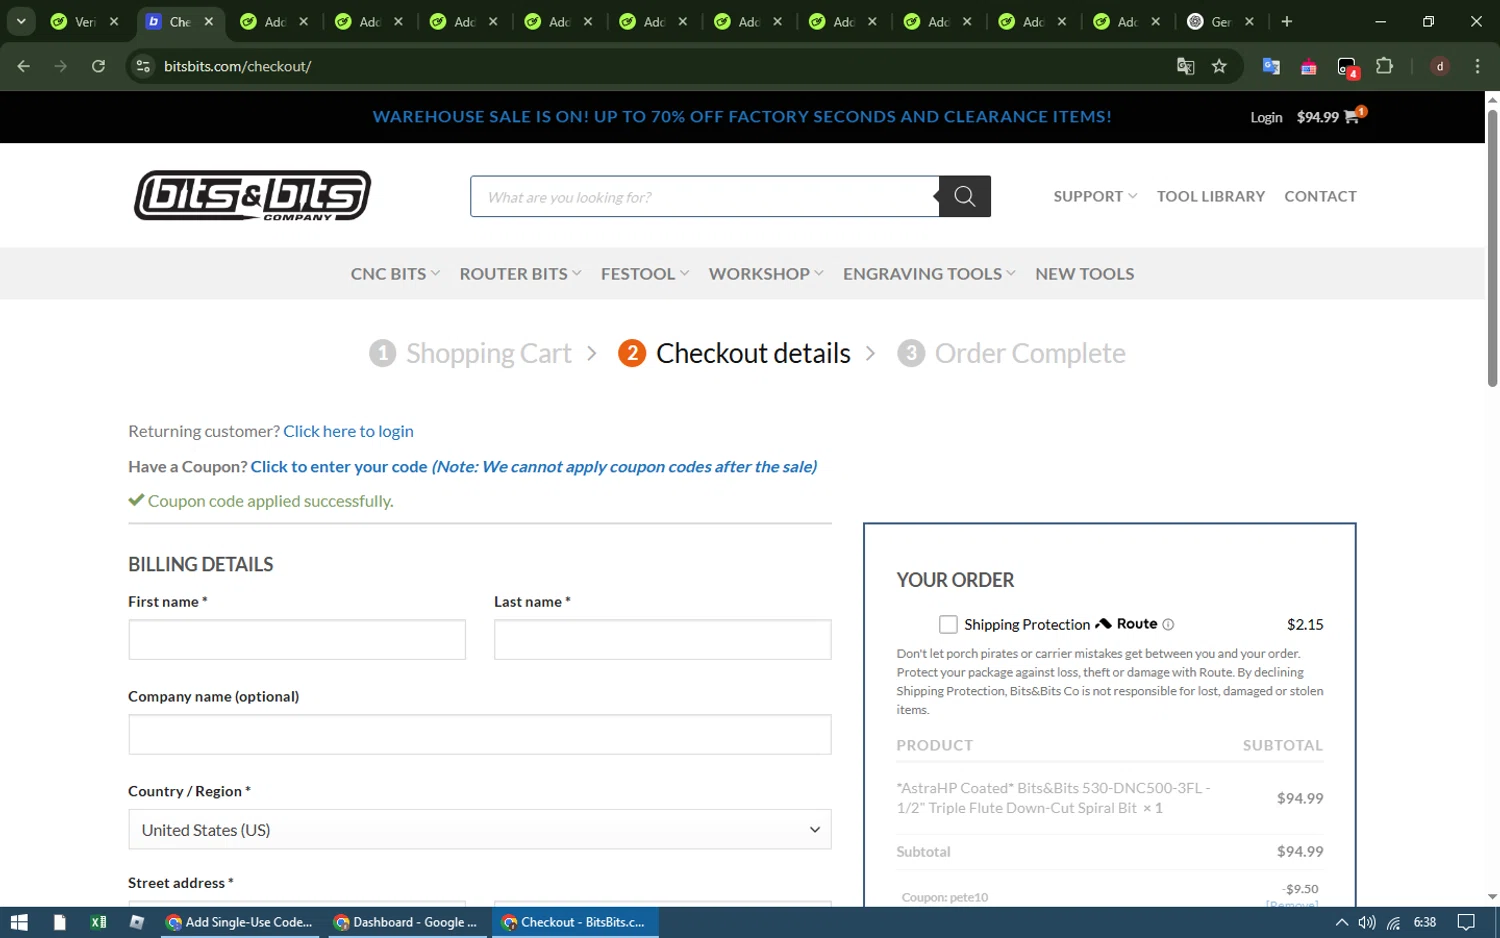Viewport: 1500px width, 938px height.
Task: Click the extension icon with red 4 badge
Action: pyautogui.click(x=1348, y=67)
